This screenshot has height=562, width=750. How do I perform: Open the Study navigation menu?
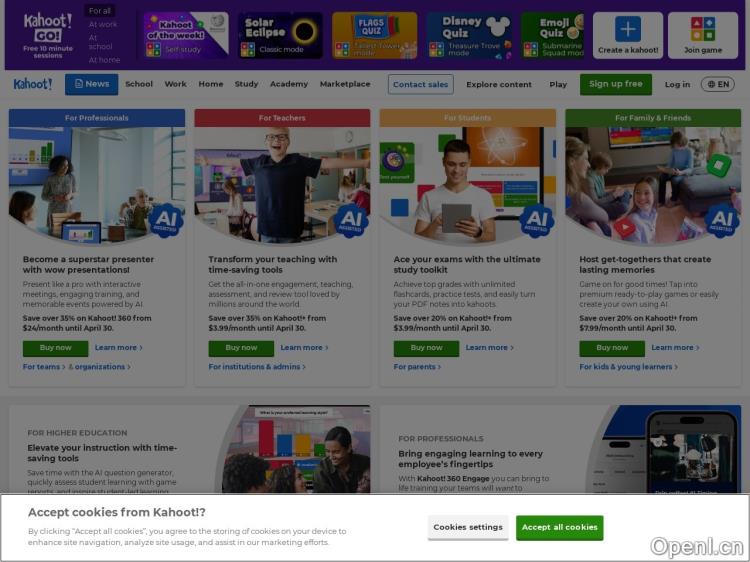246,84
